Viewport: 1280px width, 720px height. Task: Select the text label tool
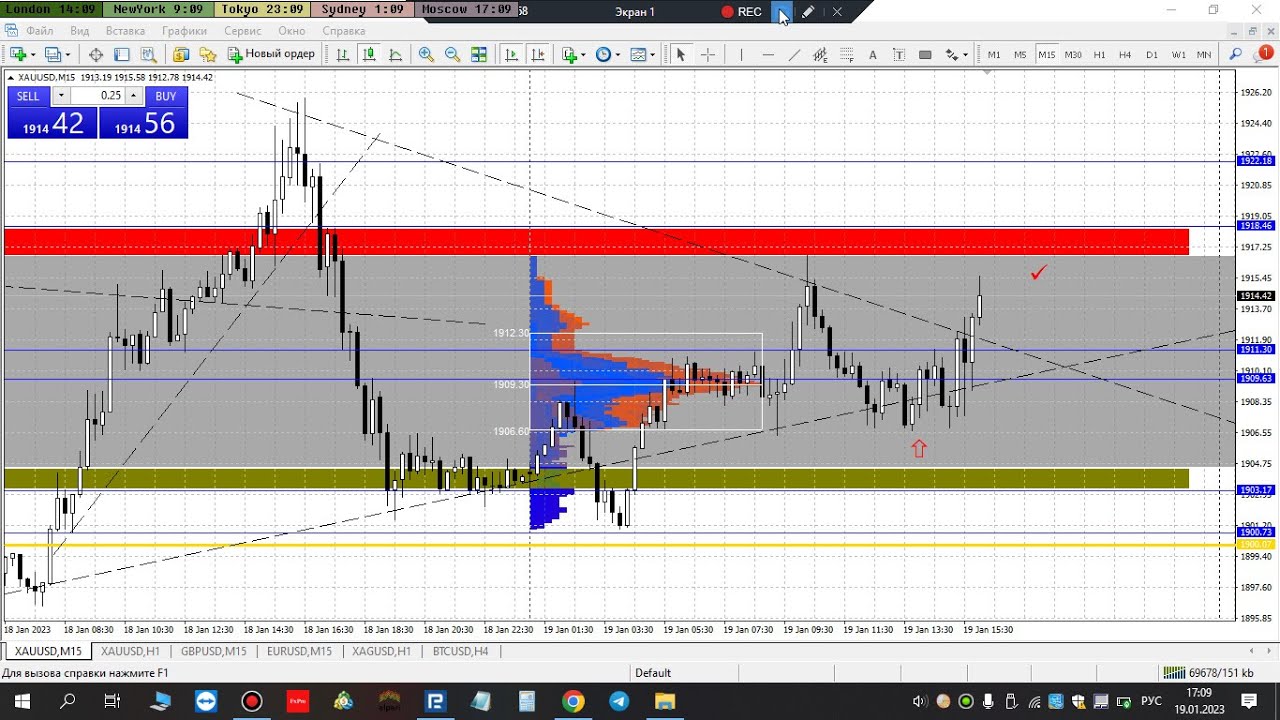[x=899, y=54]
